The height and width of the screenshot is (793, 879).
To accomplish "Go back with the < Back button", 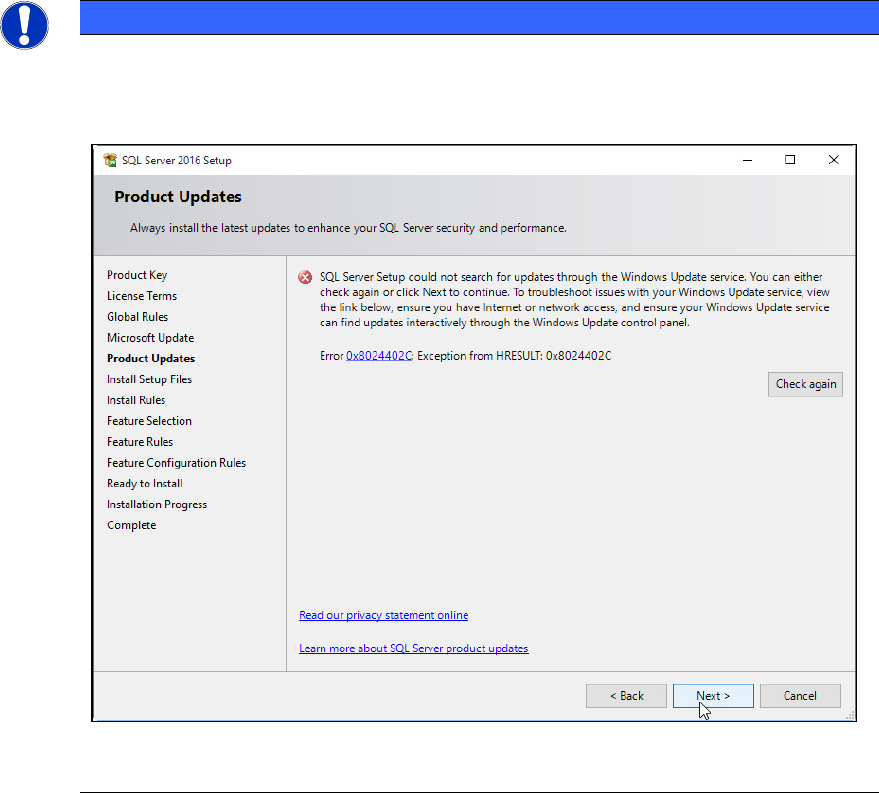I will [627, 696].
